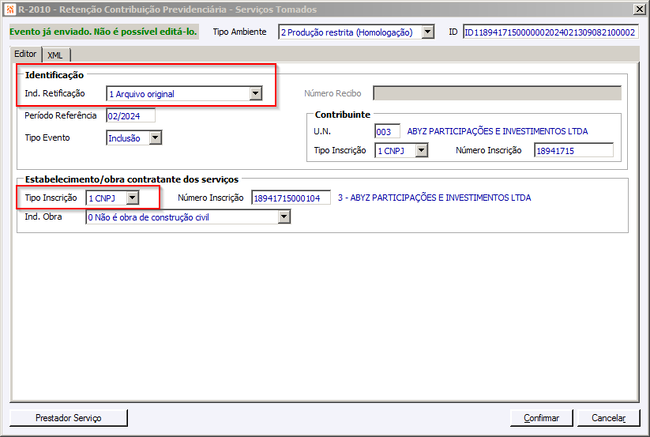
Task: Click contributor name beside U.N. field
Action: click(x=497, y=131)
